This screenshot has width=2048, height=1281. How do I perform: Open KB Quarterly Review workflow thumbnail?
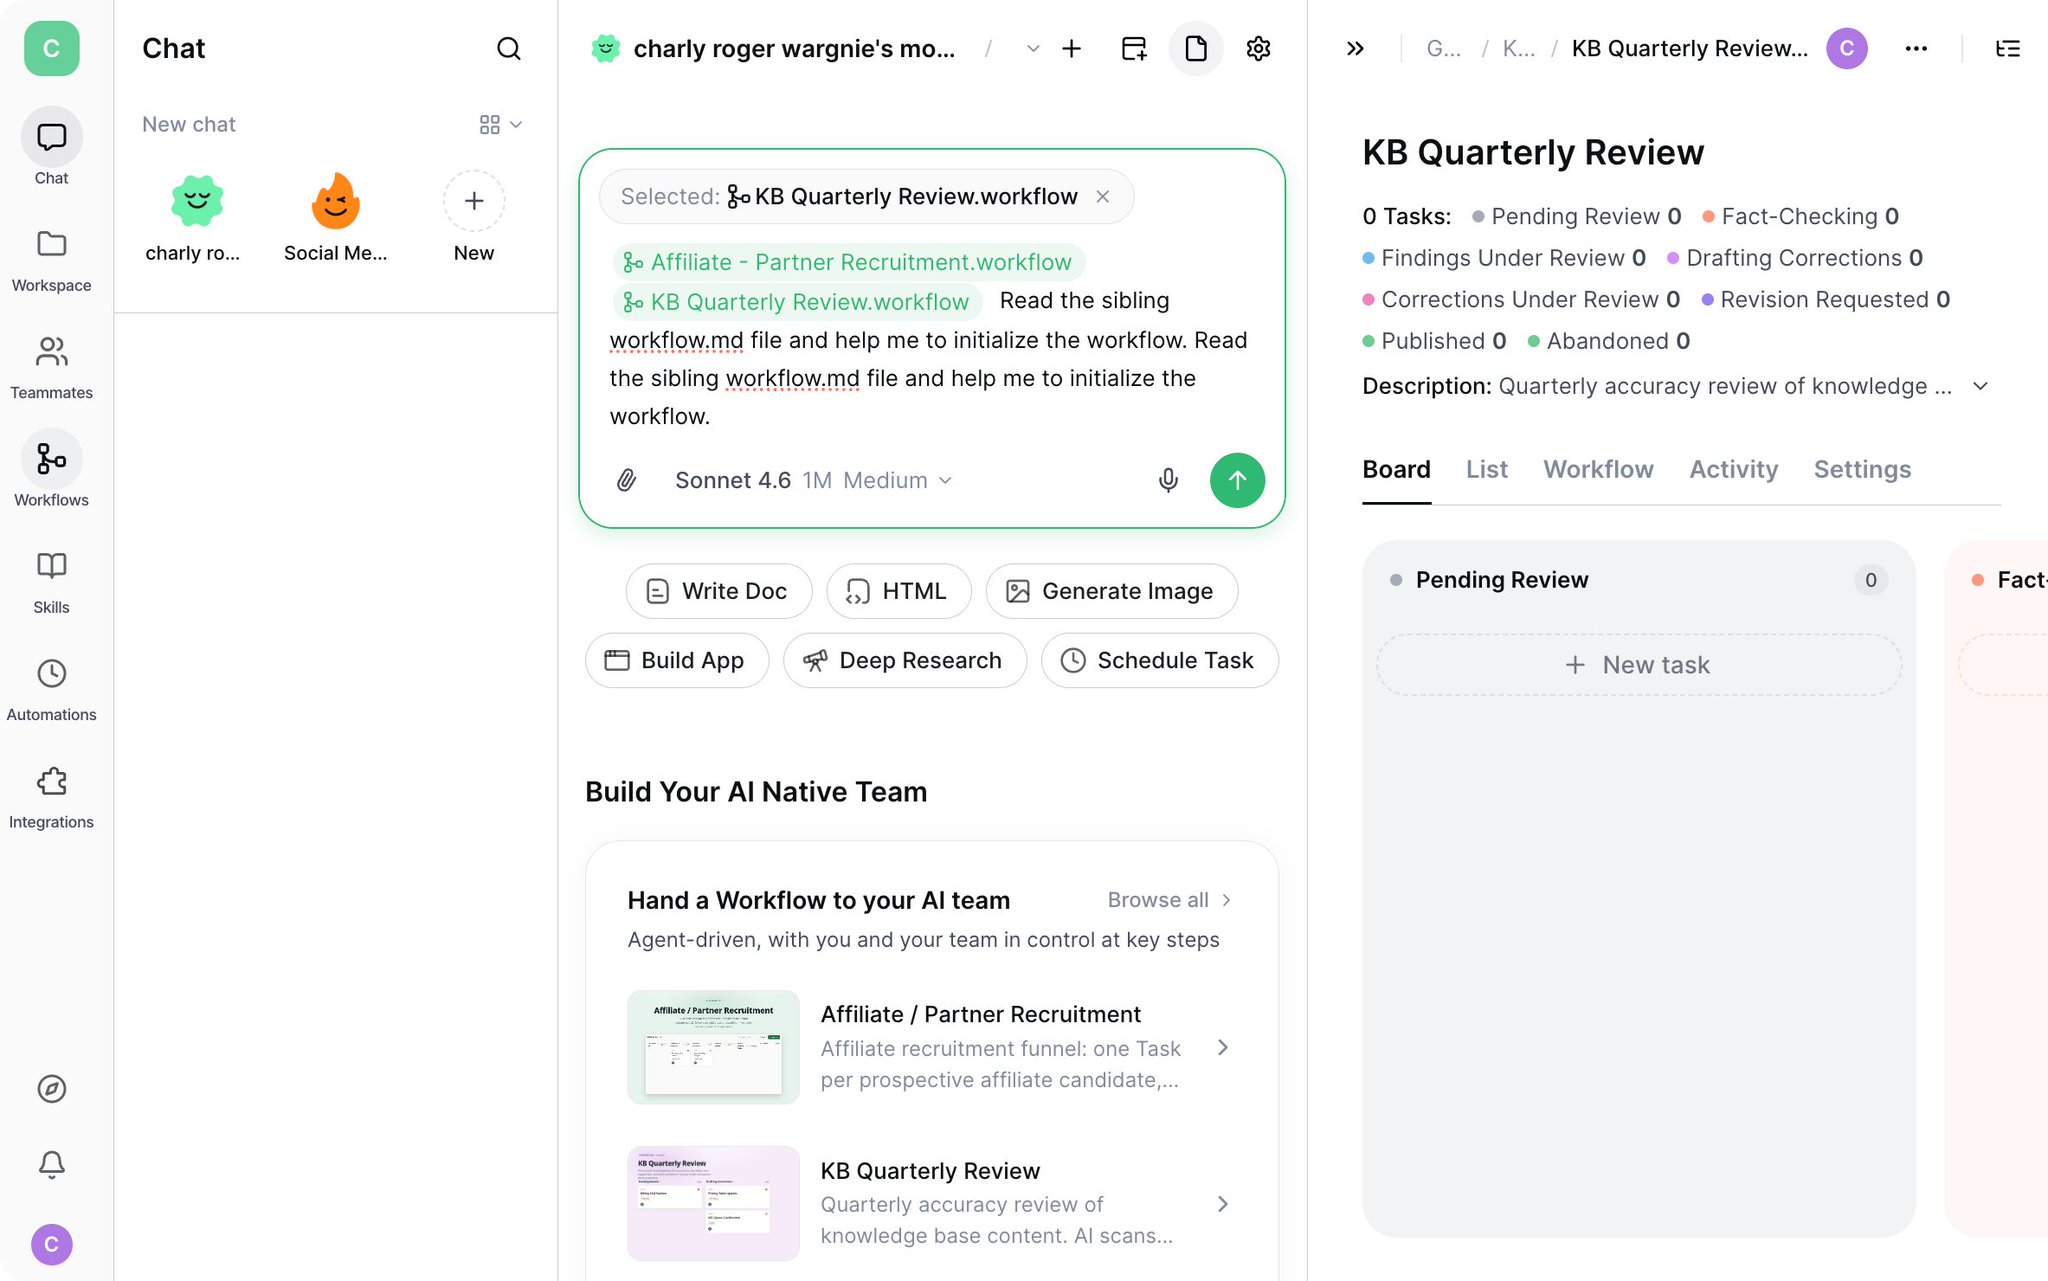(713, 1203)
